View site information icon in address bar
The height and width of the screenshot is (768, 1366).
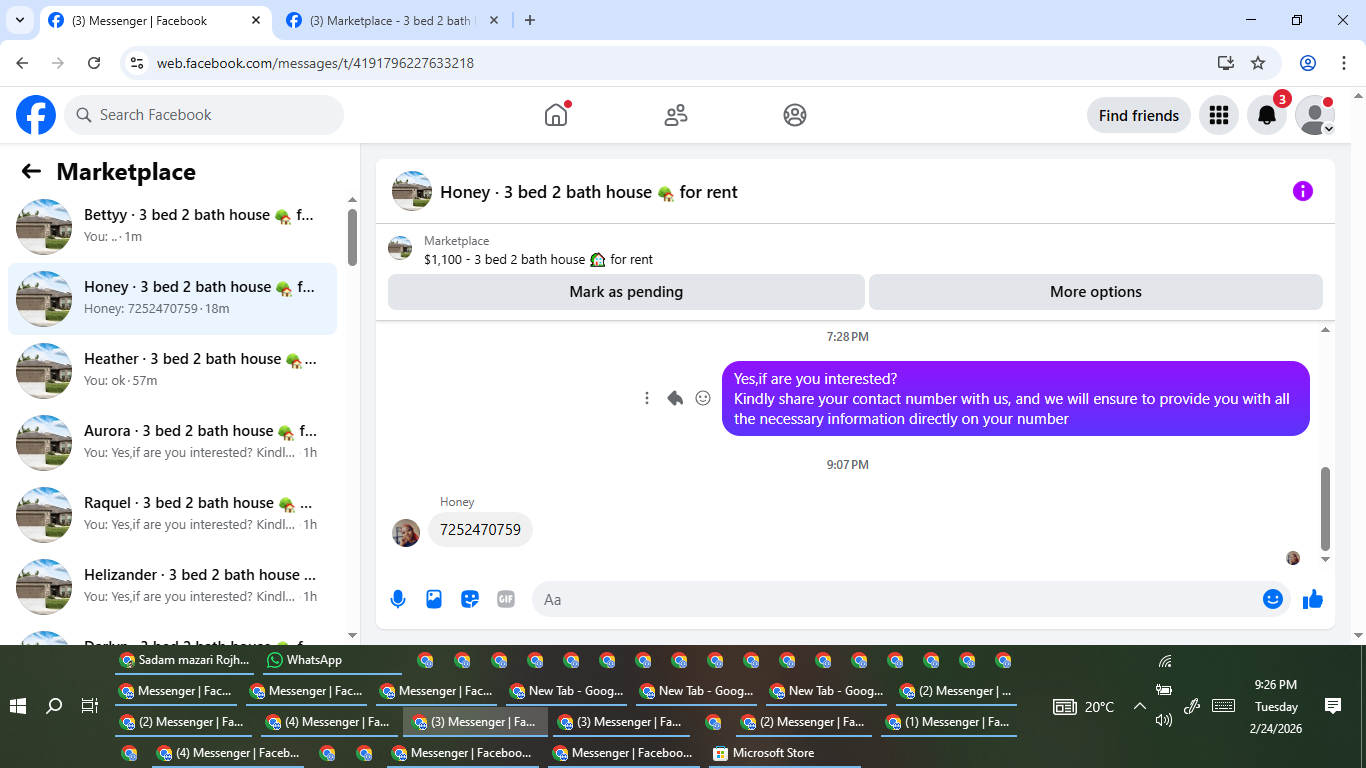pos(138,63)
